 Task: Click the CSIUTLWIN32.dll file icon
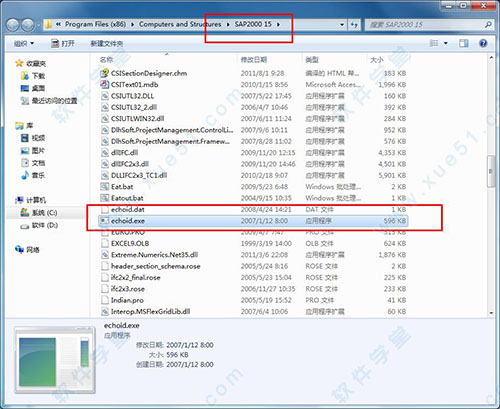click(x=105, y=119)
